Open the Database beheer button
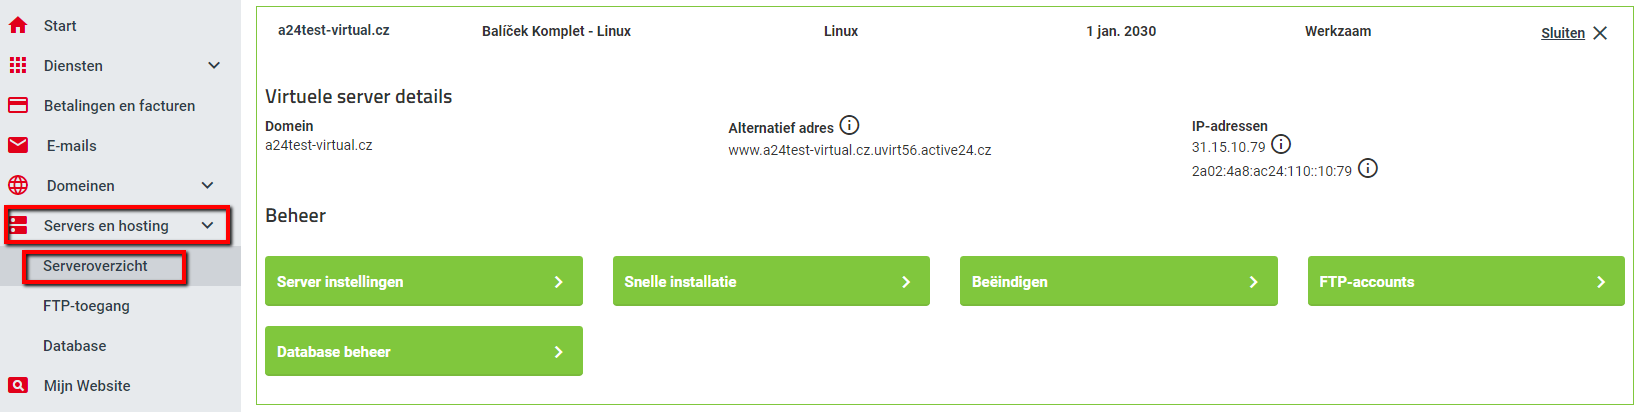1645x412 pixels. pos(424,351)
